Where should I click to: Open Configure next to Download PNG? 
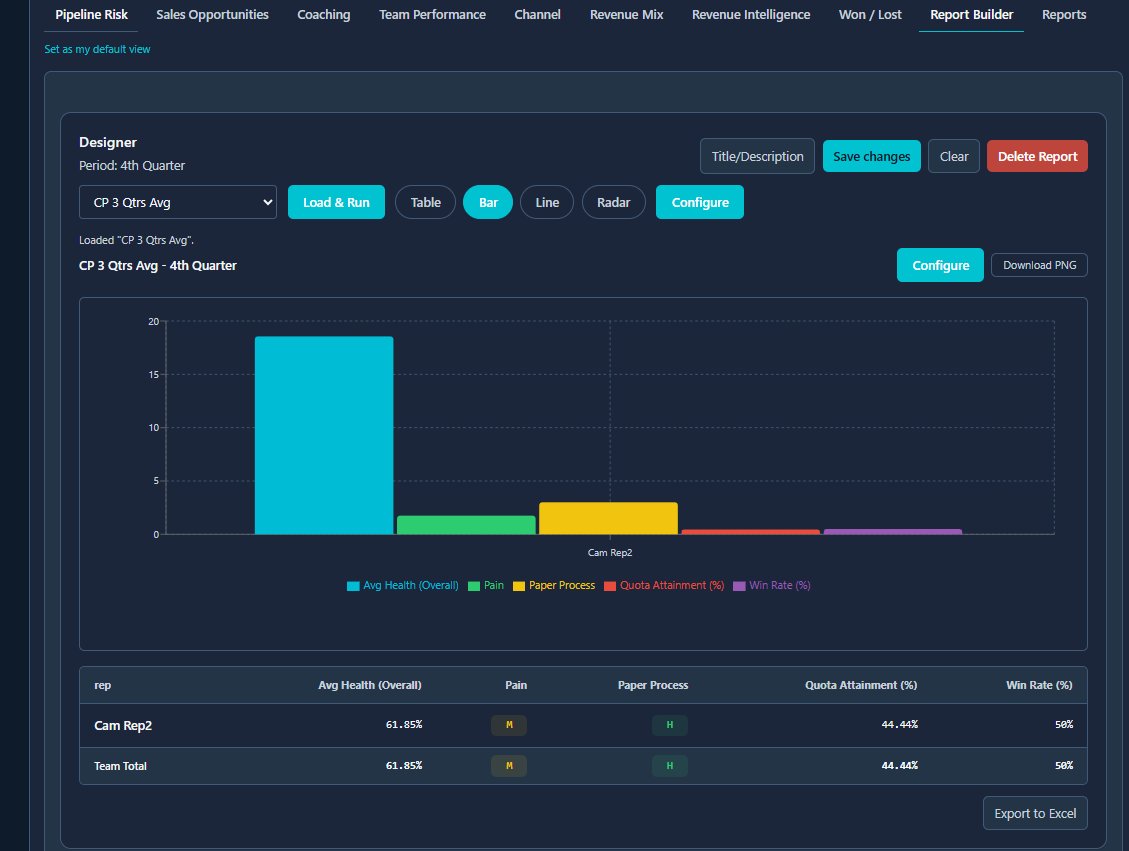[x=939, y=265]
